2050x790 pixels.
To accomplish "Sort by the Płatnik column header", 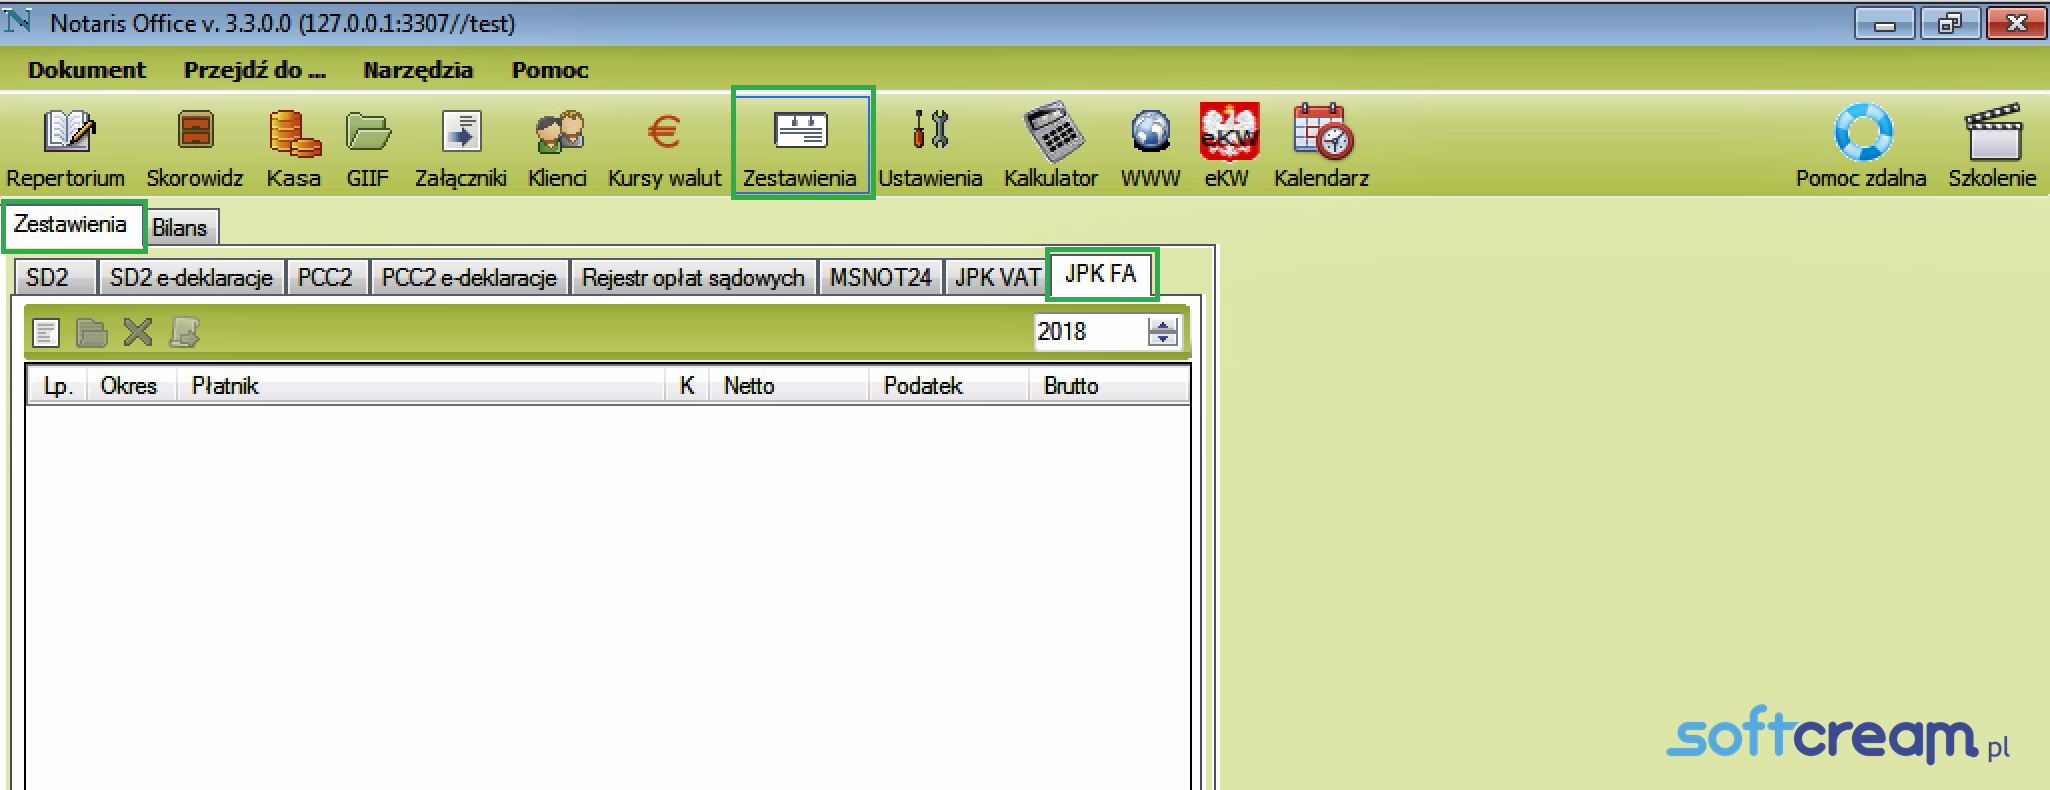I will 421,386.
